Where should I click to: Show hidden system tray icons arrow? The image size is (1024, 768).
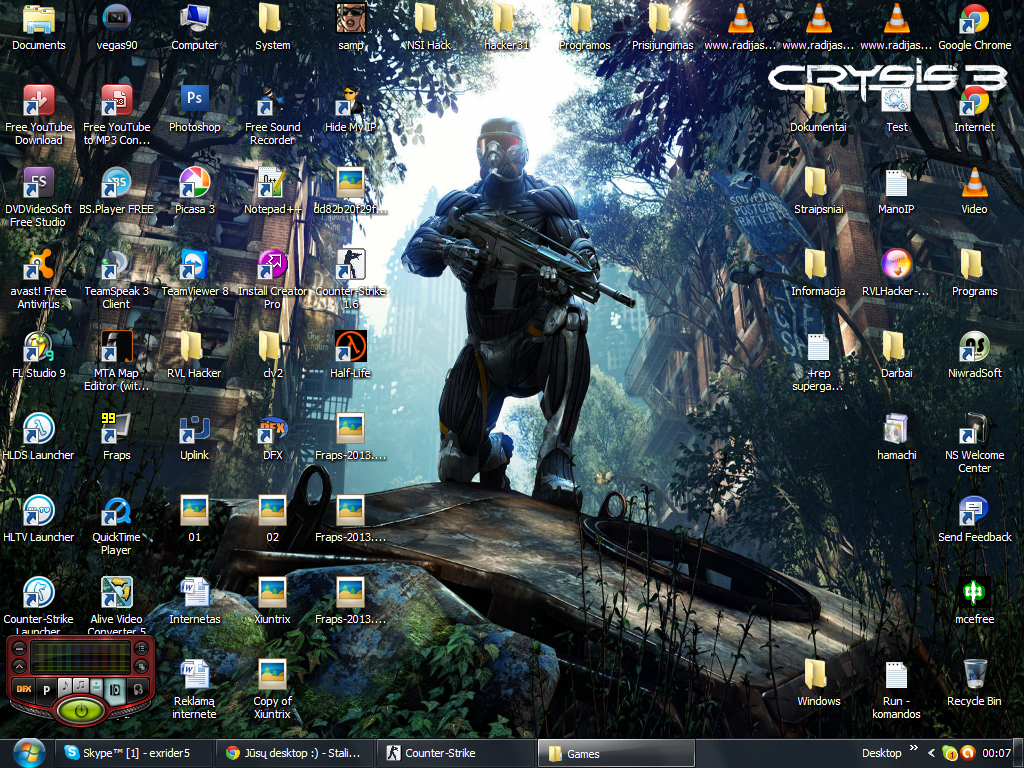click(x=931, y=753)
